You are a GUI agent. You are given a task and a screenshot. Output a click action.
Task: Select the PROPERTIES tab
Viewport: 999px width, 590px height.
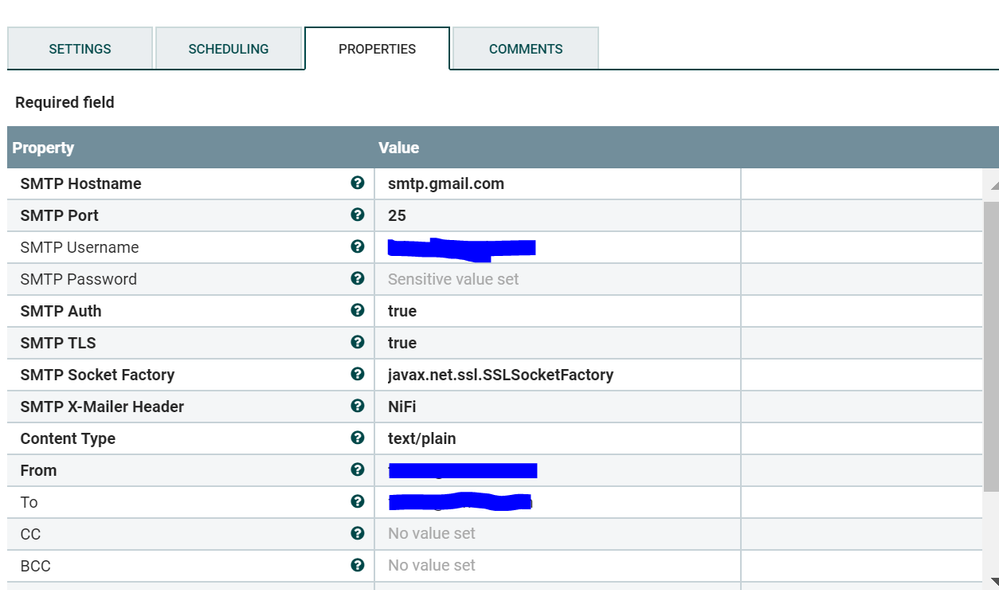click(377, 48)
